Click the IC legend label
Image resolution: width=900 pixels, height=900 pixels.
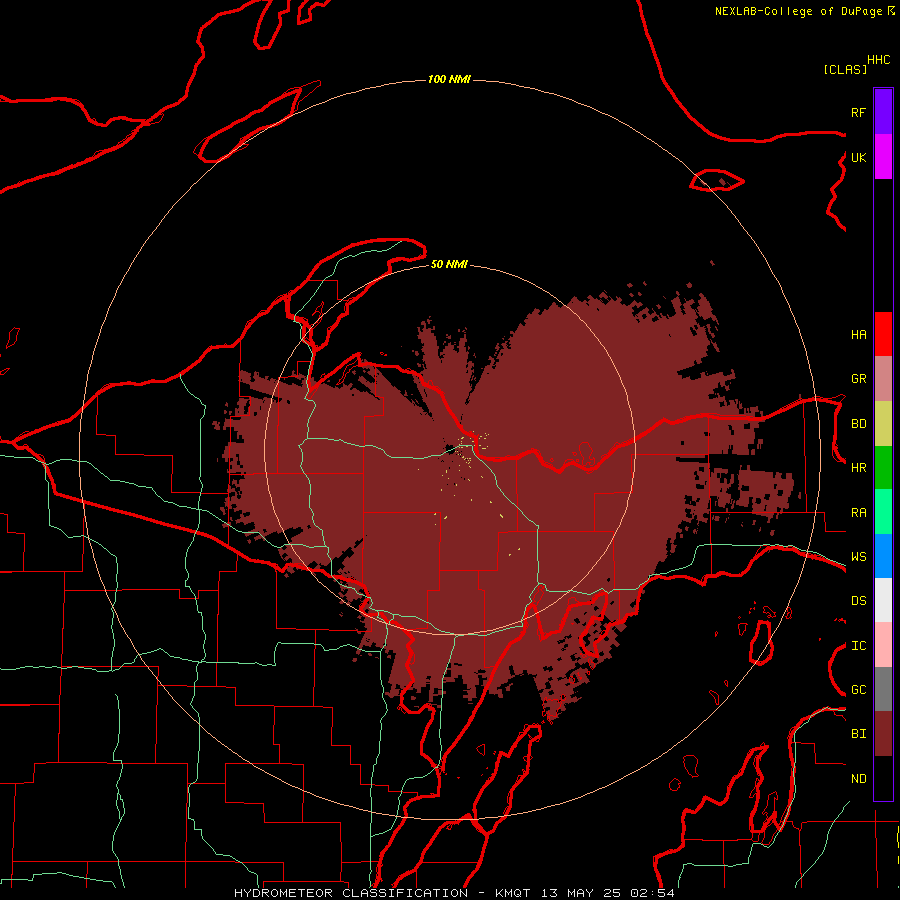click(x=858, y=646)
